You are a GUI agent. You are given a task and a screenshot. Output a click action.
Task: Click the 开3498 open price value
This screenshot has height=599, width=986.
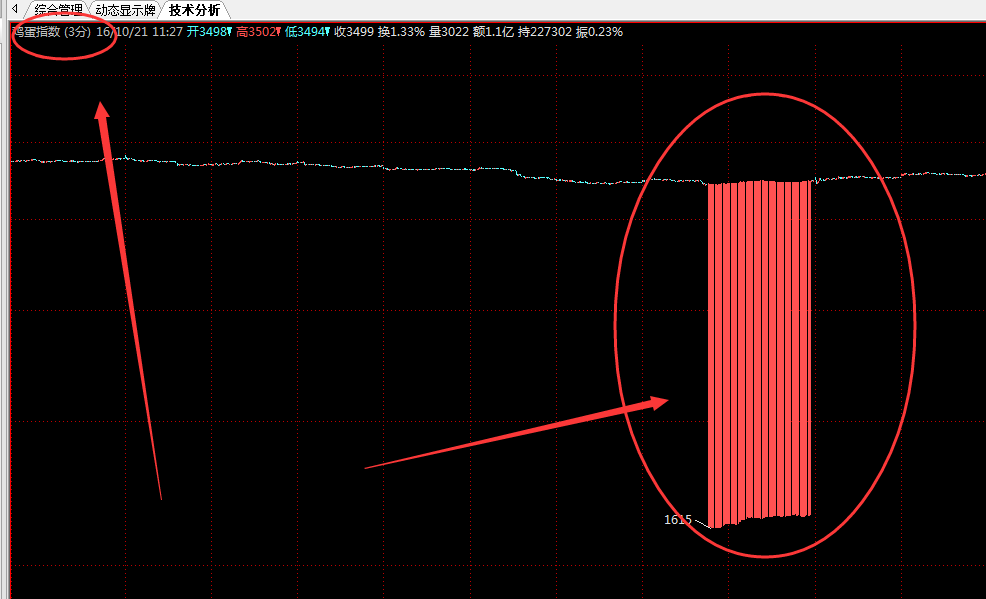tap(205, 32)
